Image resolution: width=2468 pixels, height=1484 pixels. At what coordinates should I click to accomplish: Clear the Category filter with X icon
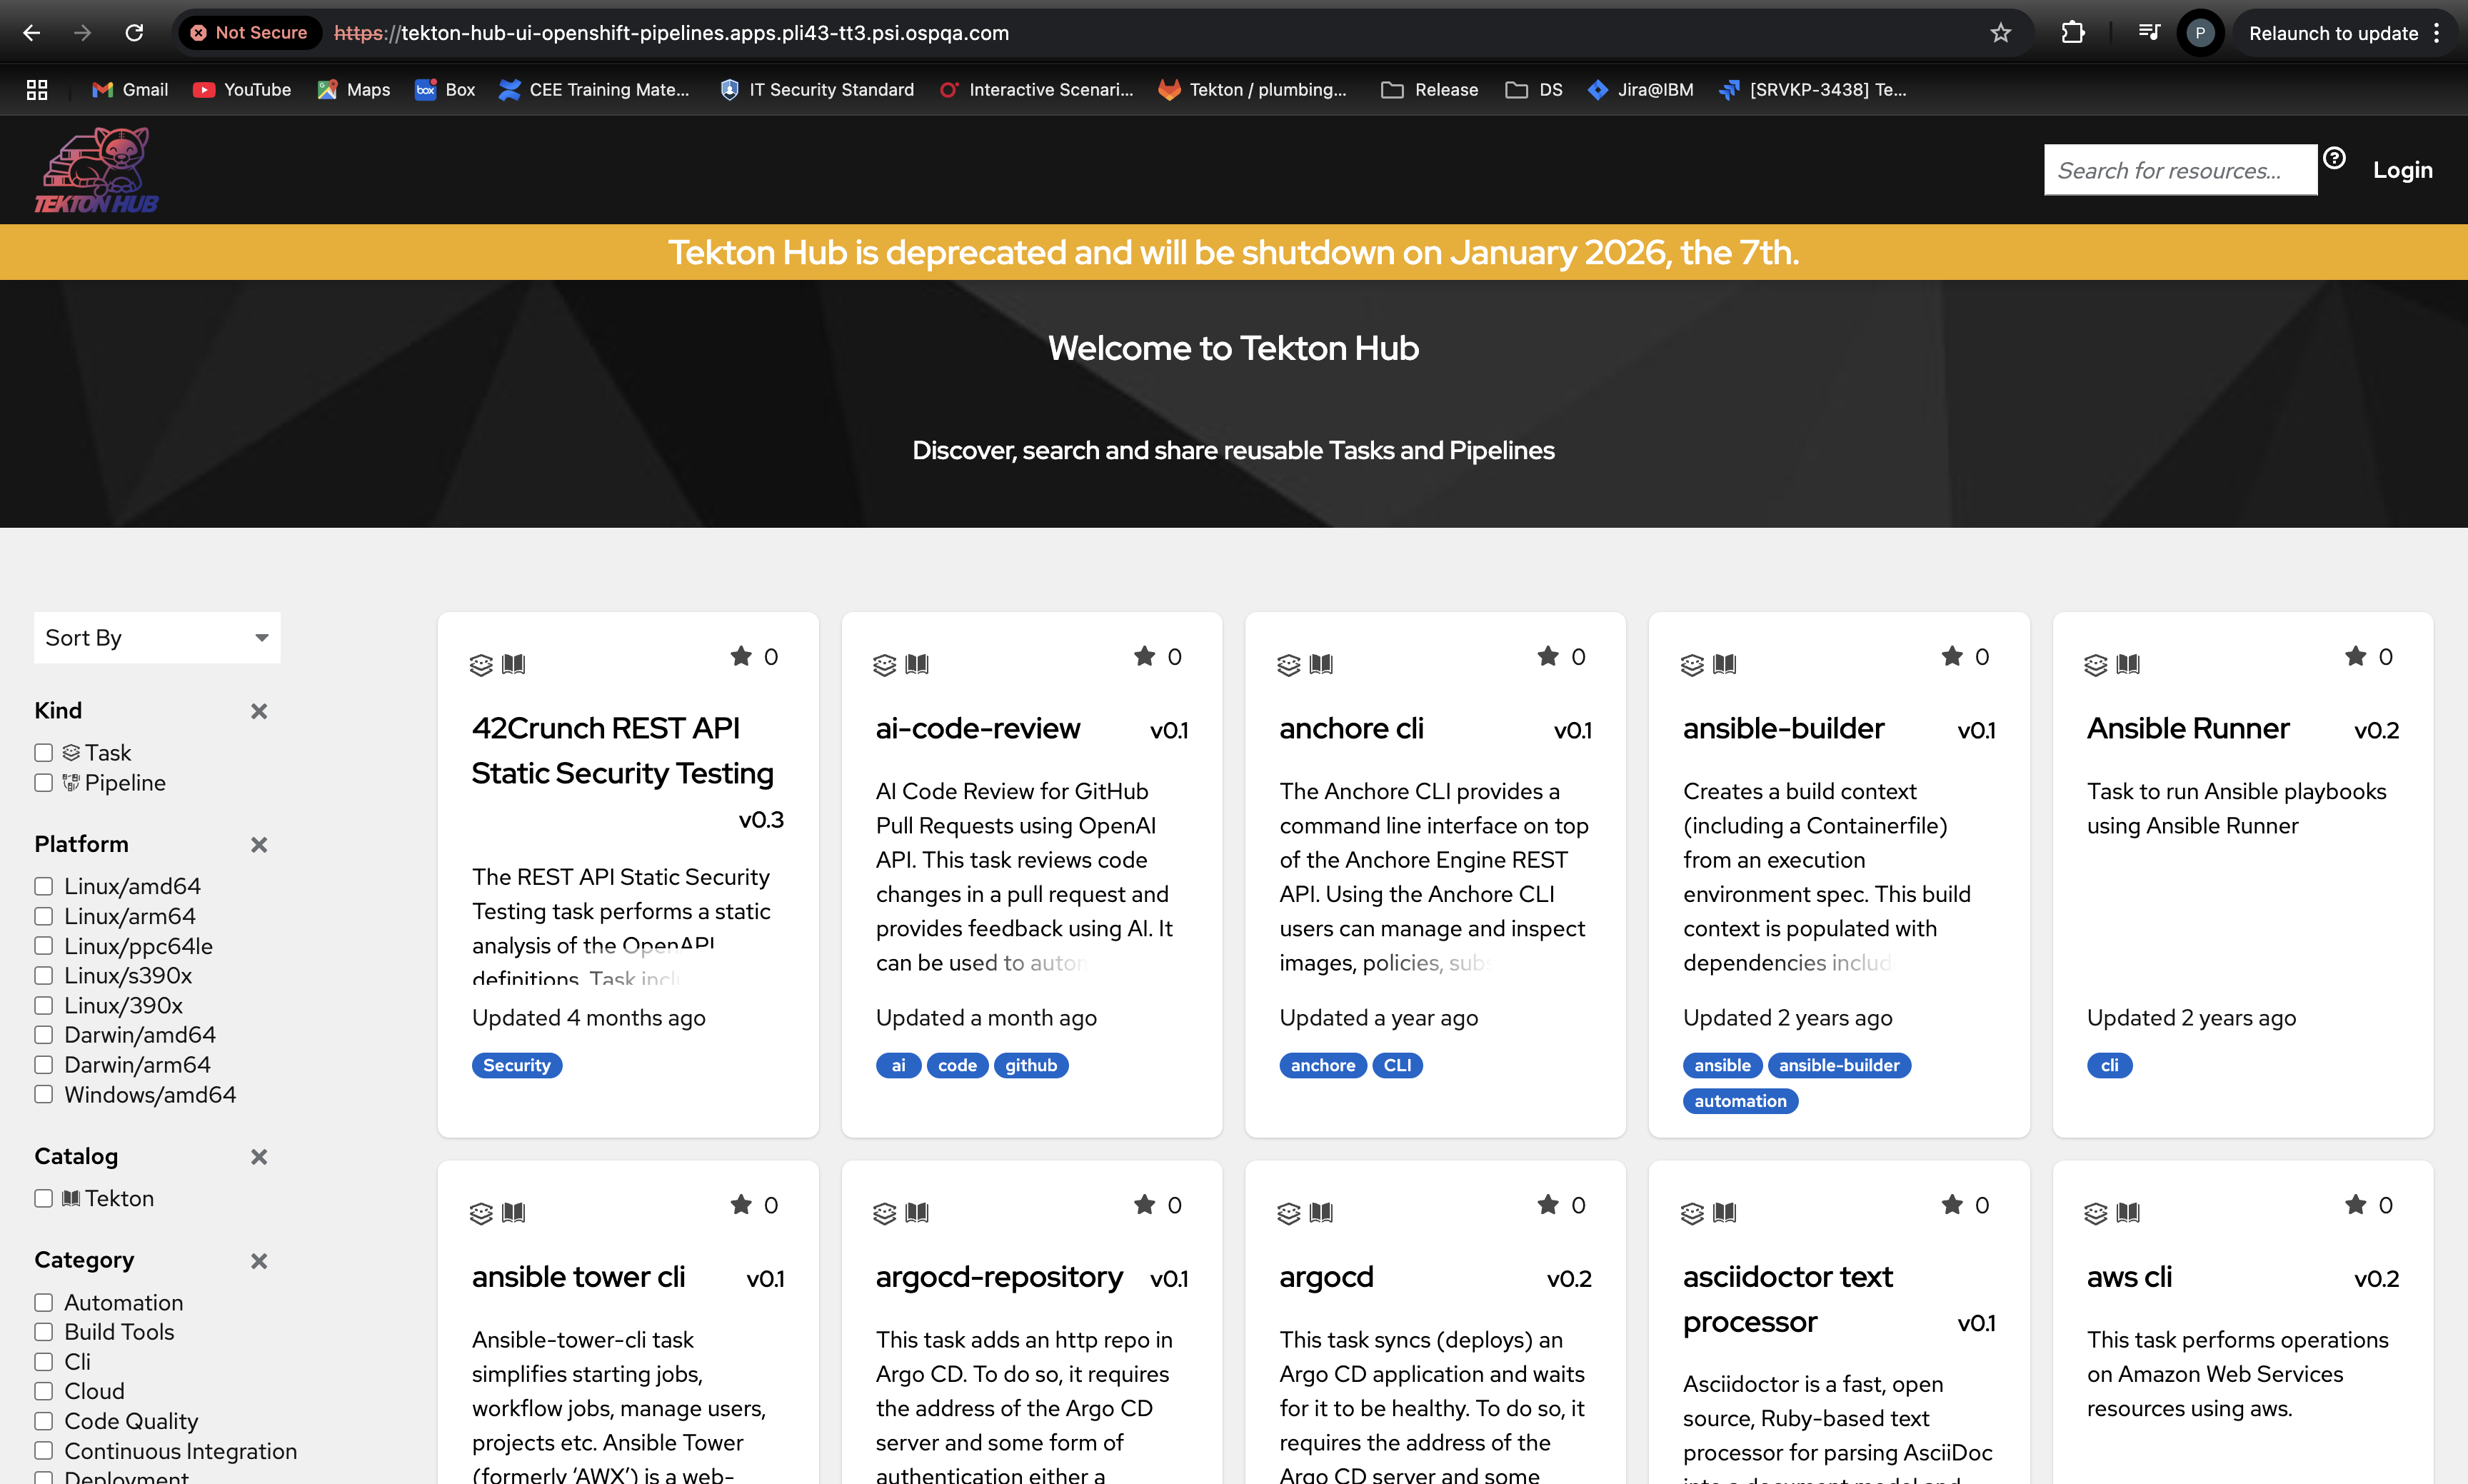(259, 1261)
